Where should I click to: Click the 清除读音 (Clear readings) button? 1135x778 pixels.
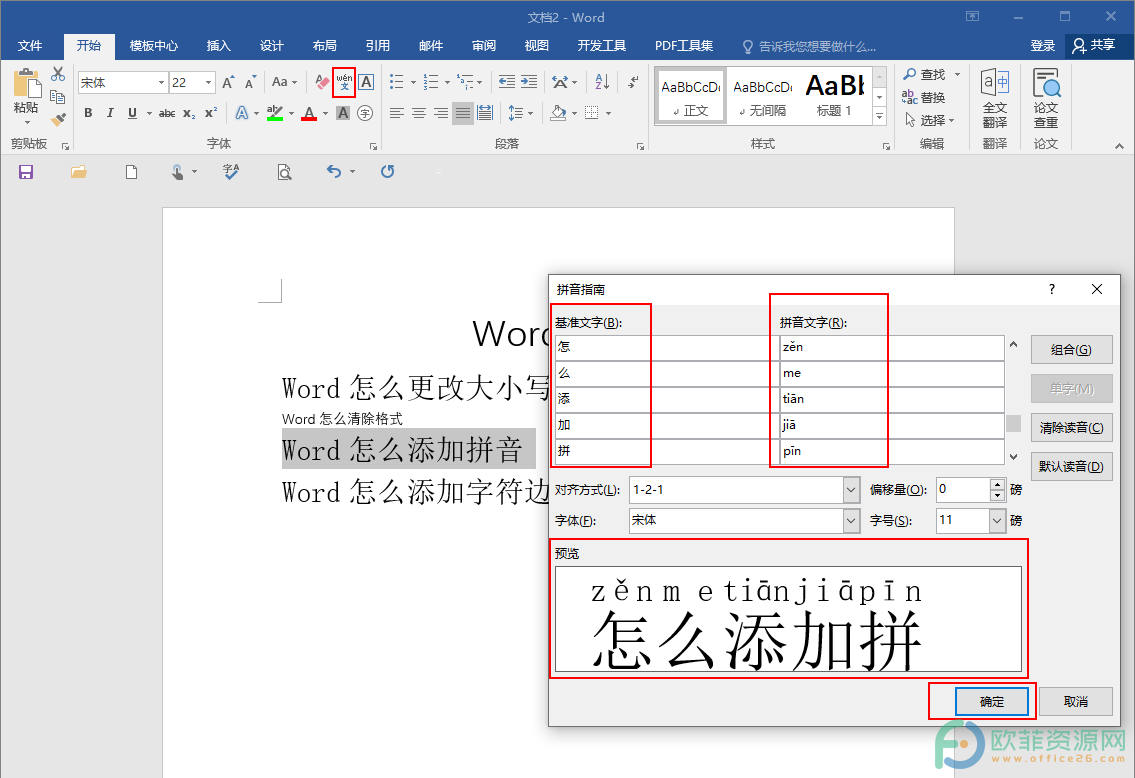click(x=1071, y=428)
